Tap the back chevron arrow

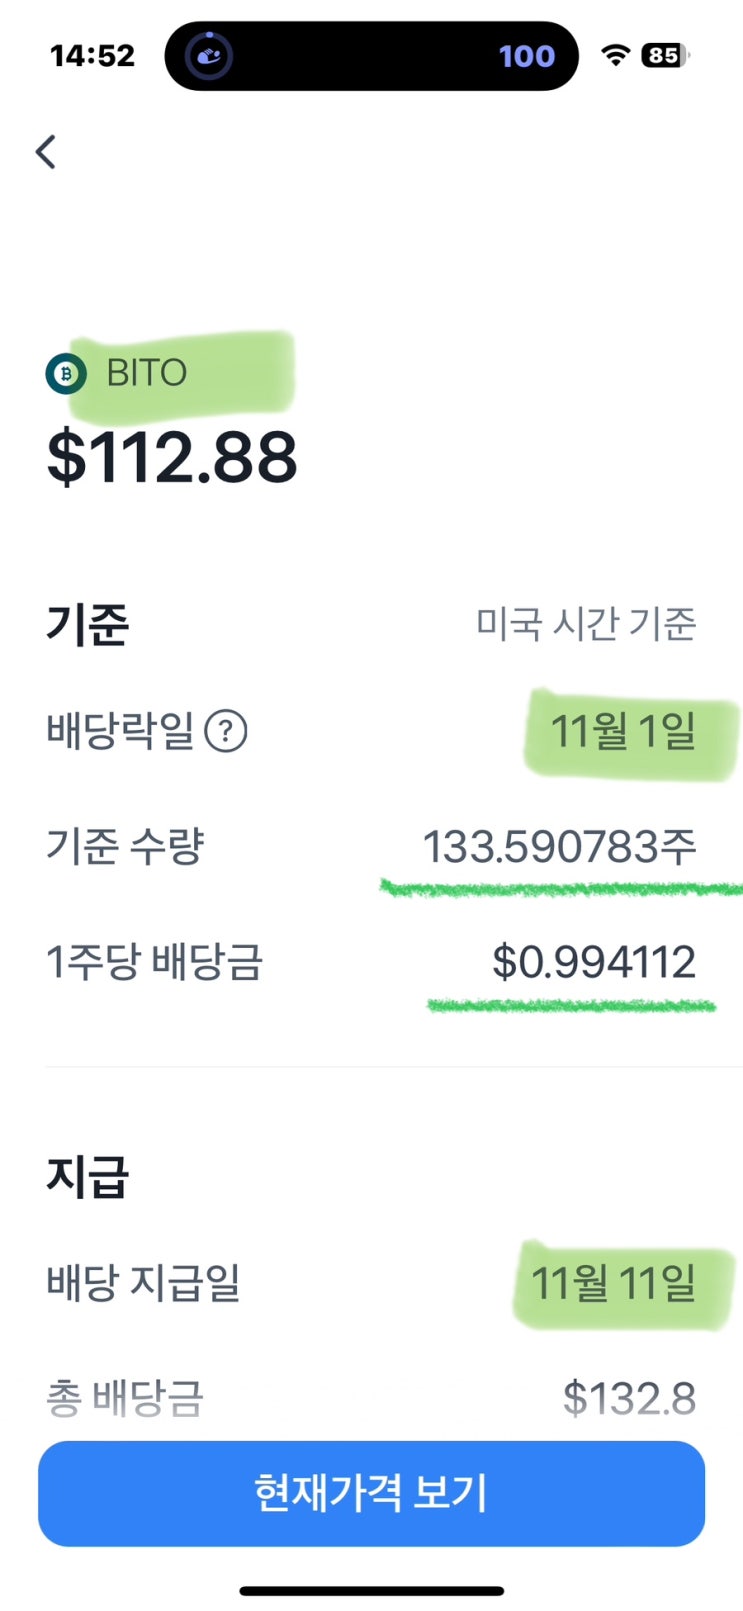tap(46, 152)
